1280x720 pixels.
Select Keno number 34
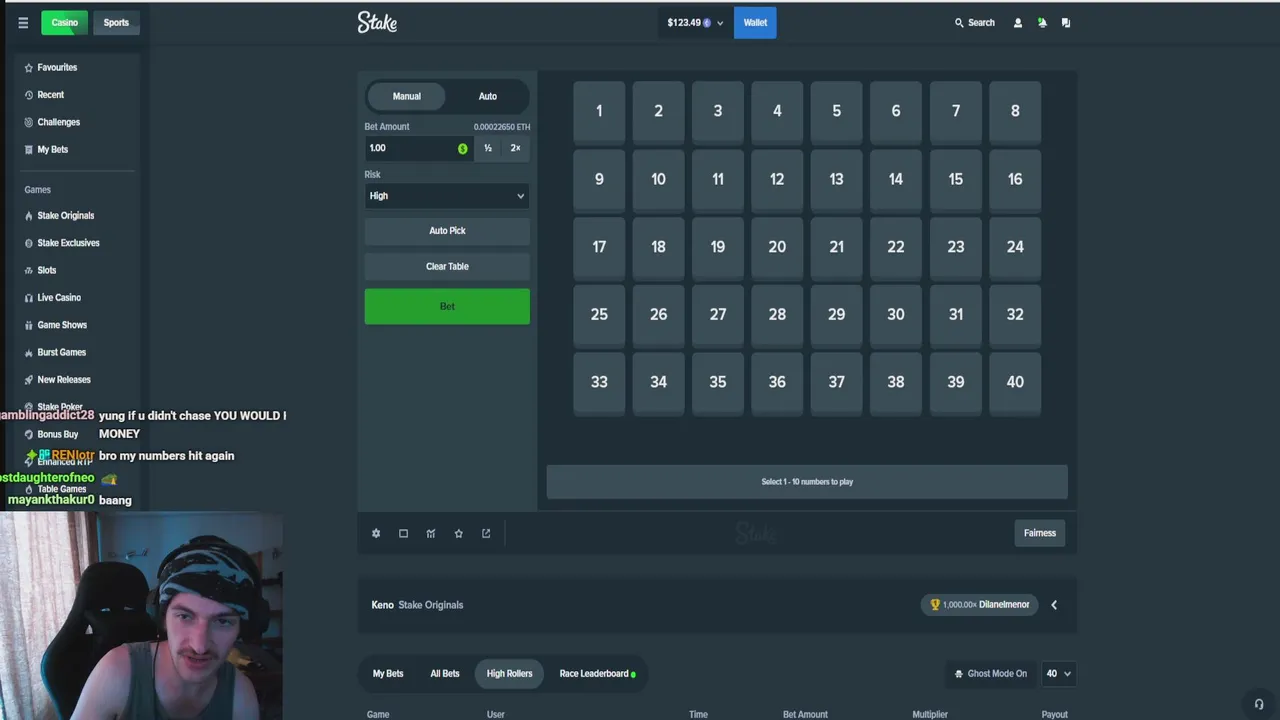point(658,382)
